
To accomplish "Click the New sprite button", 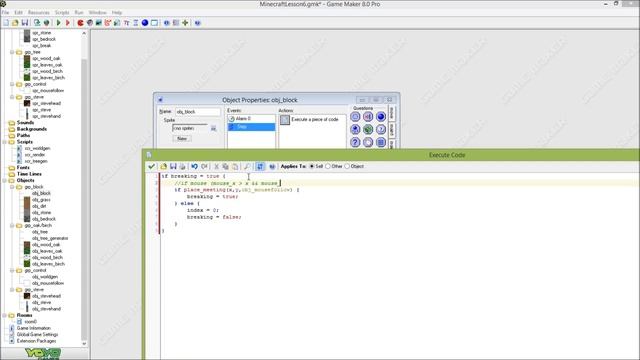I will pyautogui.click(x=182, y=139).
